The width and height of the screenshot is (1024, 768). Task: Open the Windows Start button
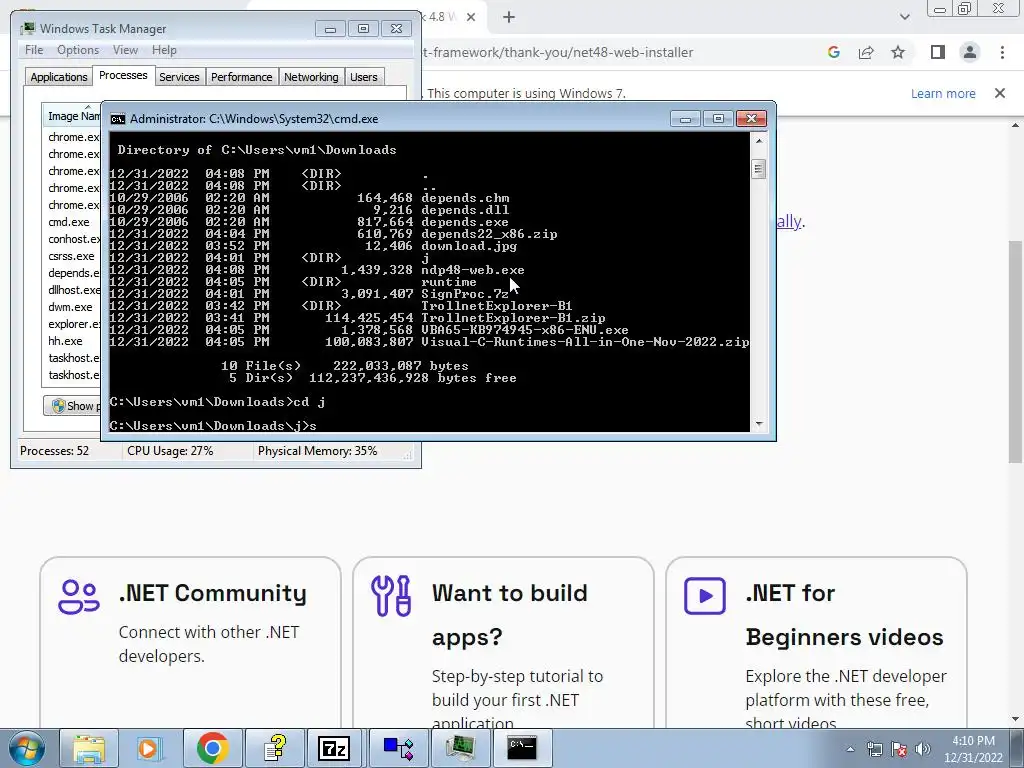tap(27, 748)
